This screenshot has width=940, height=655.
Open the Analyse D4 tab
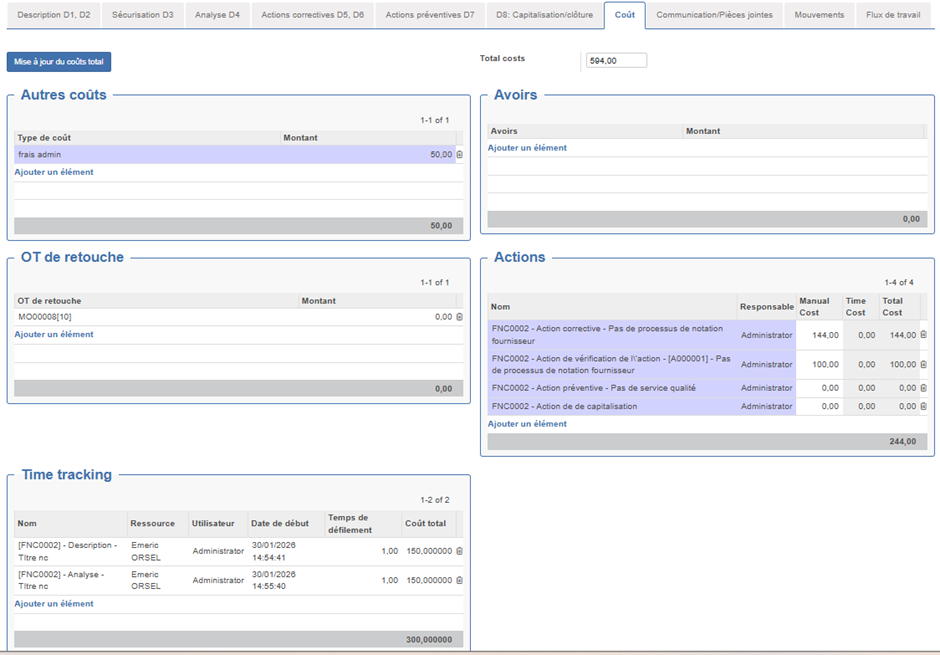[217, 15]
